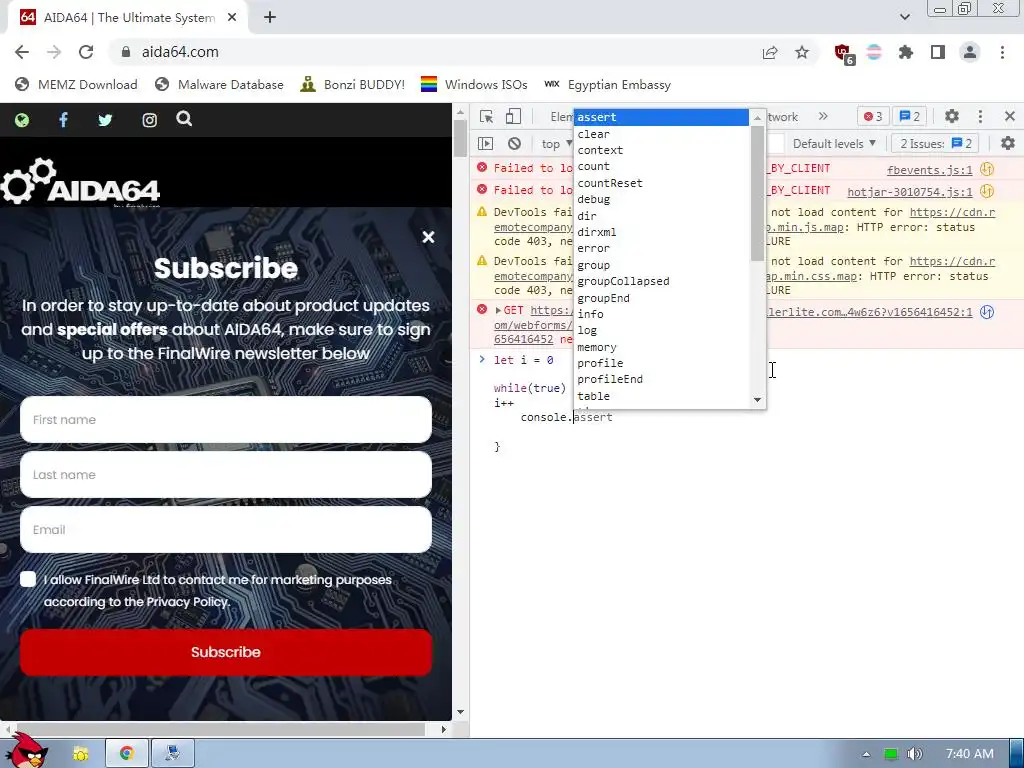Open the Extensions puzzle icon
This screenshot has height=768, width=1024.
click(x=906, y=52)
